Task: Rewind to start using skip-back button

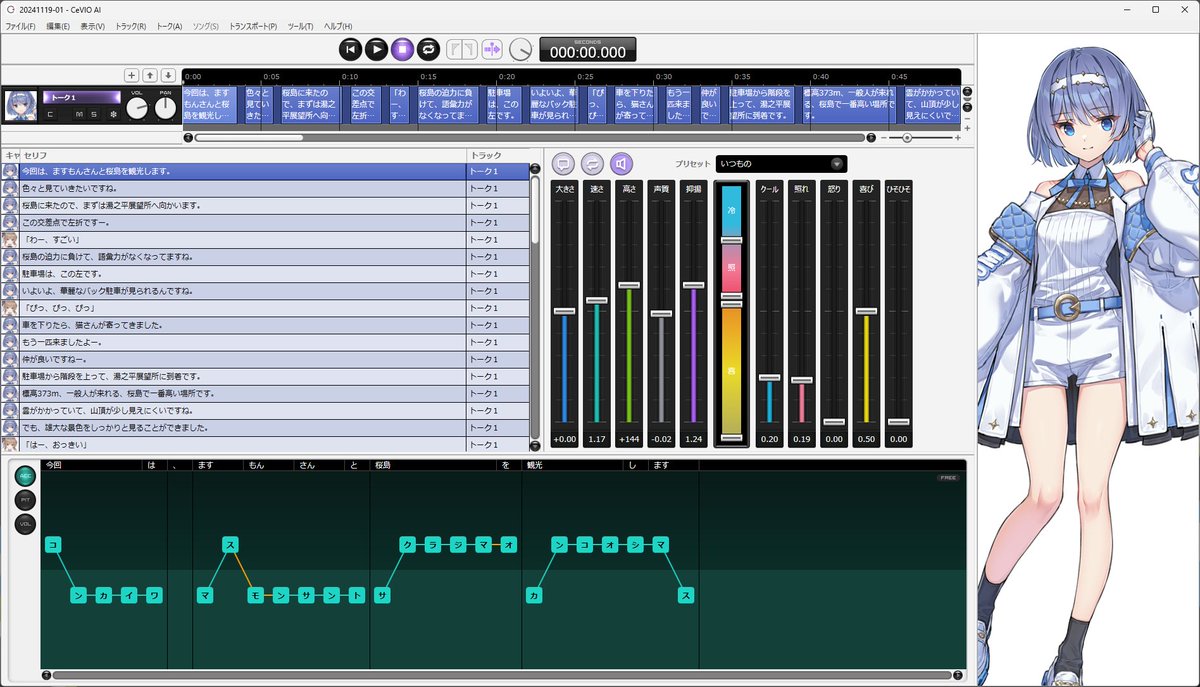Action: coord(350,48)
